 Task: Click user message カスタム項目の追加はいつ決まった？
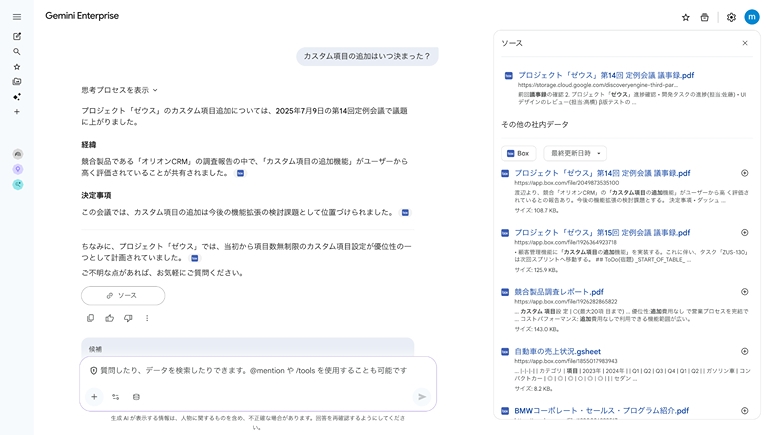click(x=367, y=56)
